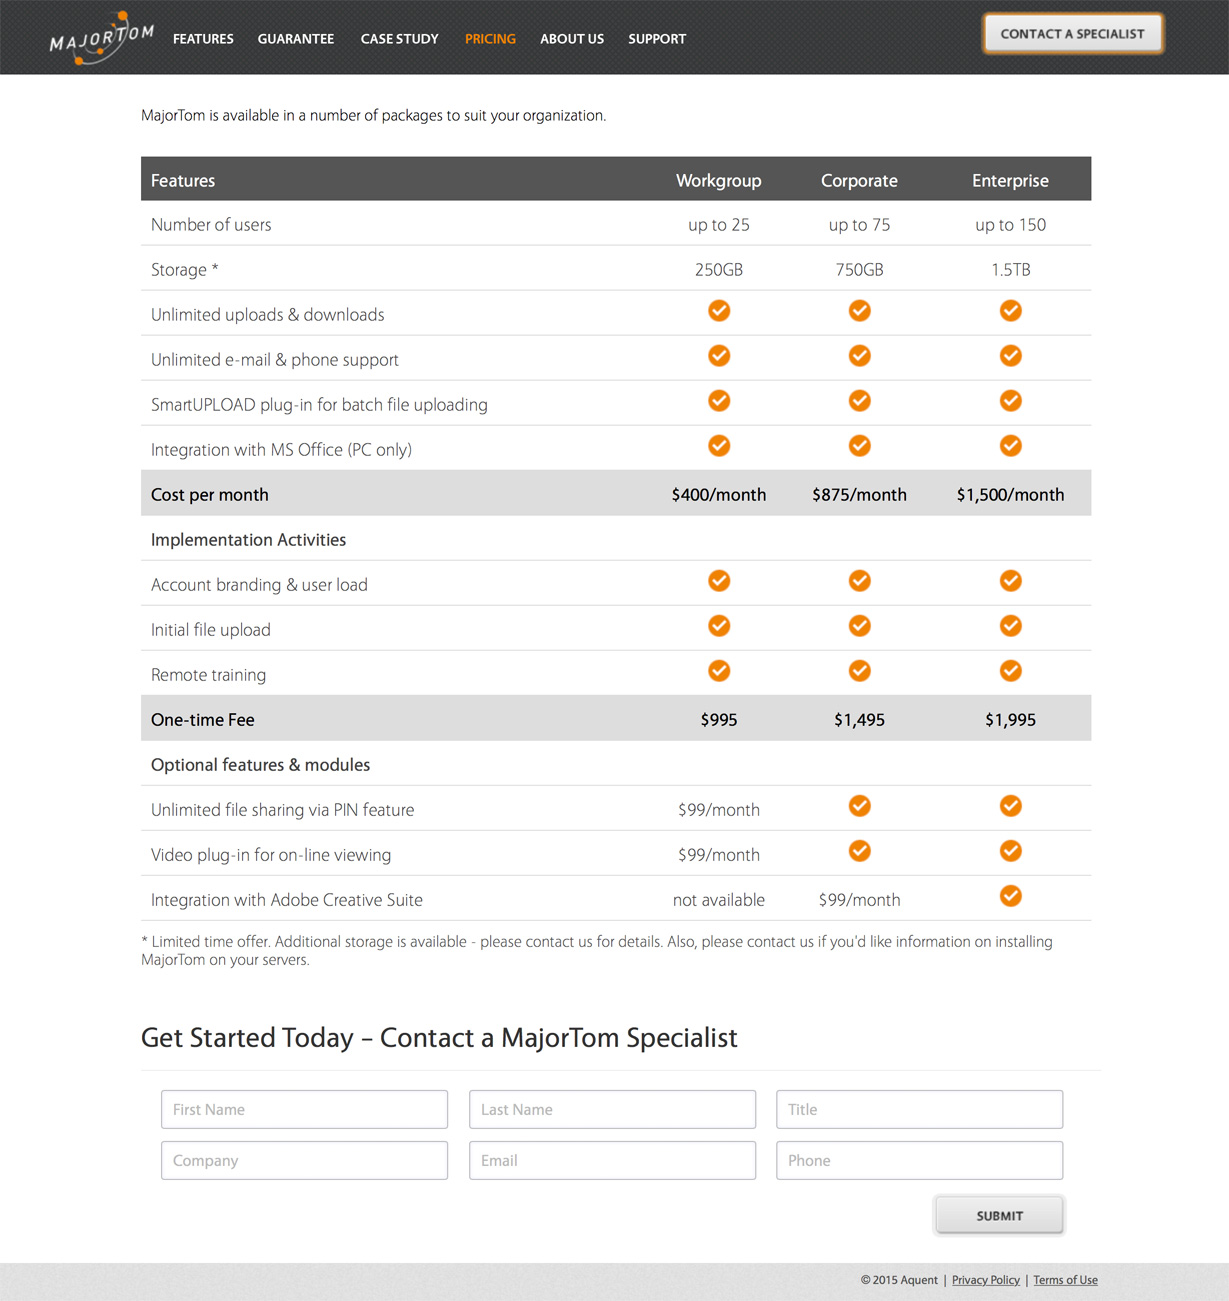The image size is (1229, 1301).
Task: Click Enterprise checkmark for Remote training
Action: 1010,671
